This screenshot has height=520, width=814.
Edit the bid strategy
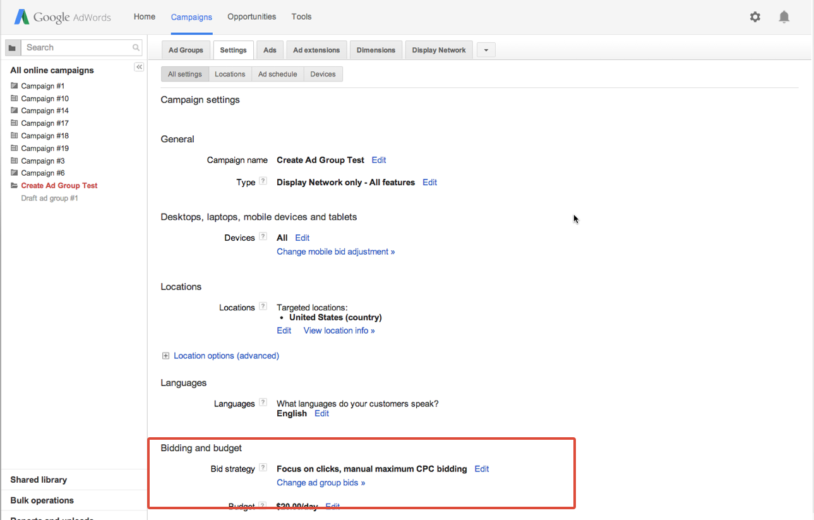pyautogui.click(x=481, y=469)
